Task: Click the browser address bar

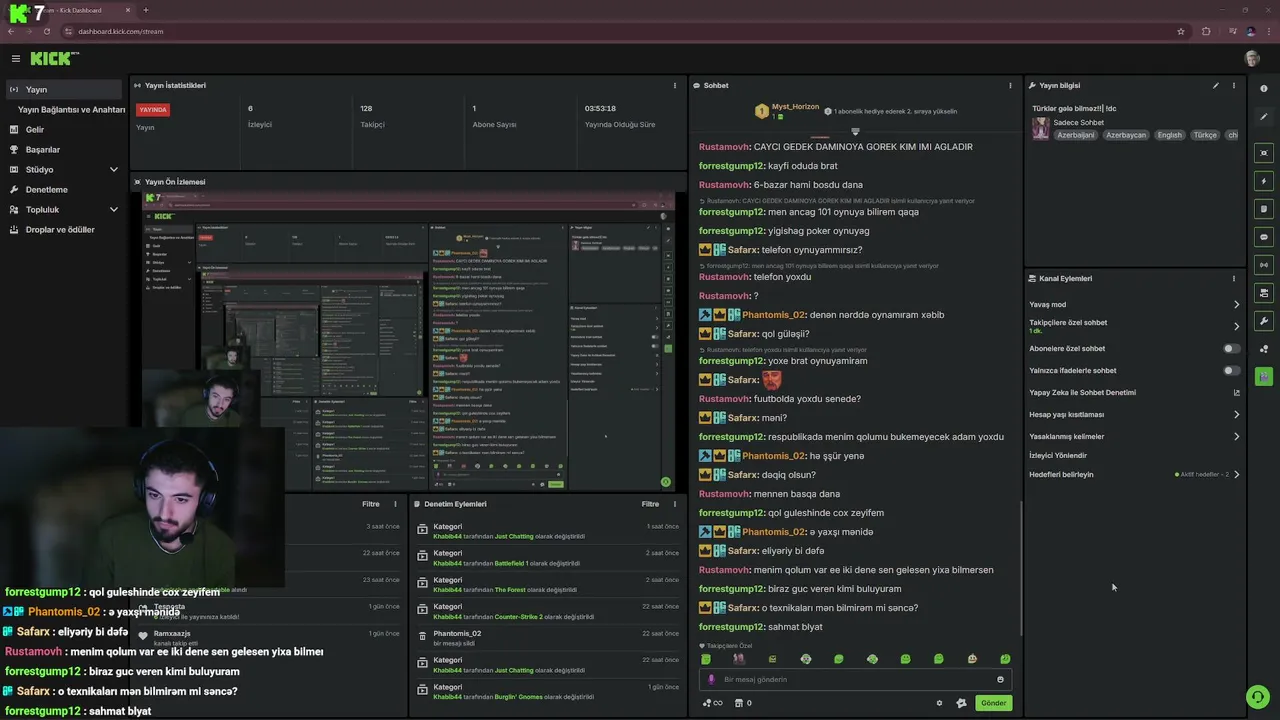Action: point(620,31)
